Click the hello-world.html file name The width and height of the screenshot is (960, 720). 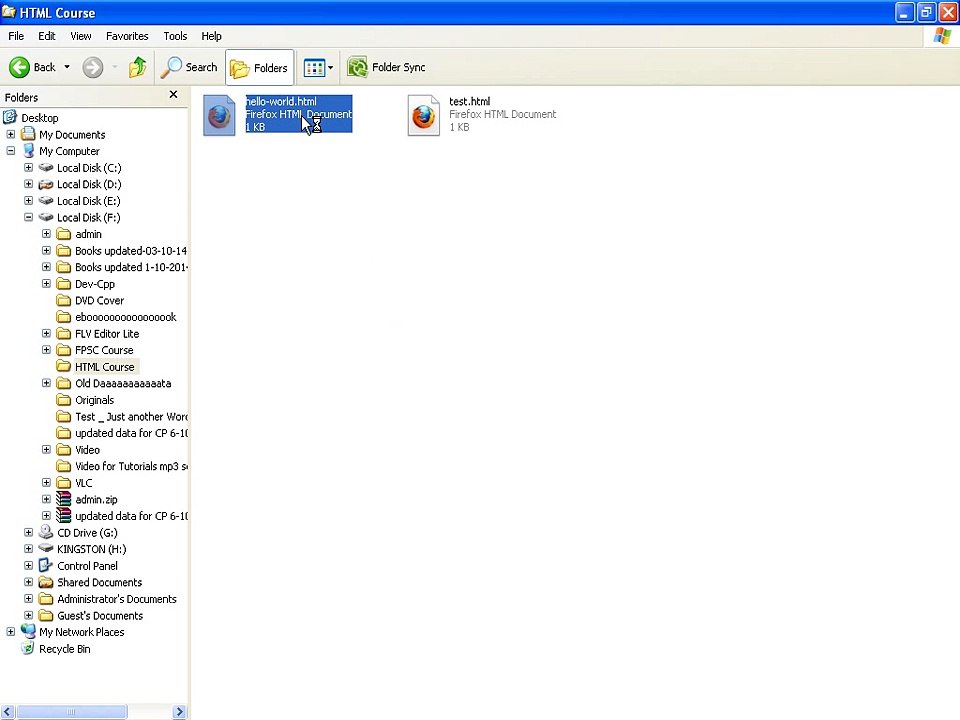click(x=281, y=102)
